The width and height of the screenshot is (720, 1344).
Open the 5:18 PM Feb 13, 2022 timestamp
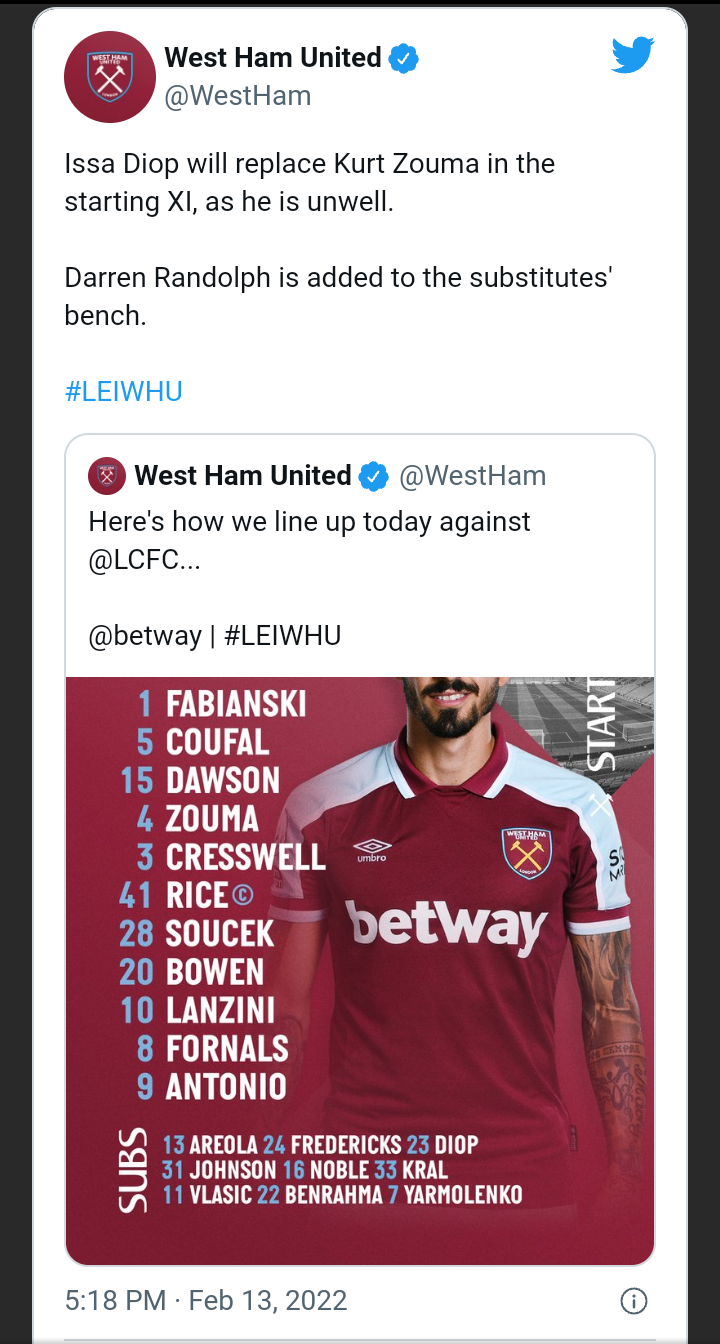click(206, 1300)
